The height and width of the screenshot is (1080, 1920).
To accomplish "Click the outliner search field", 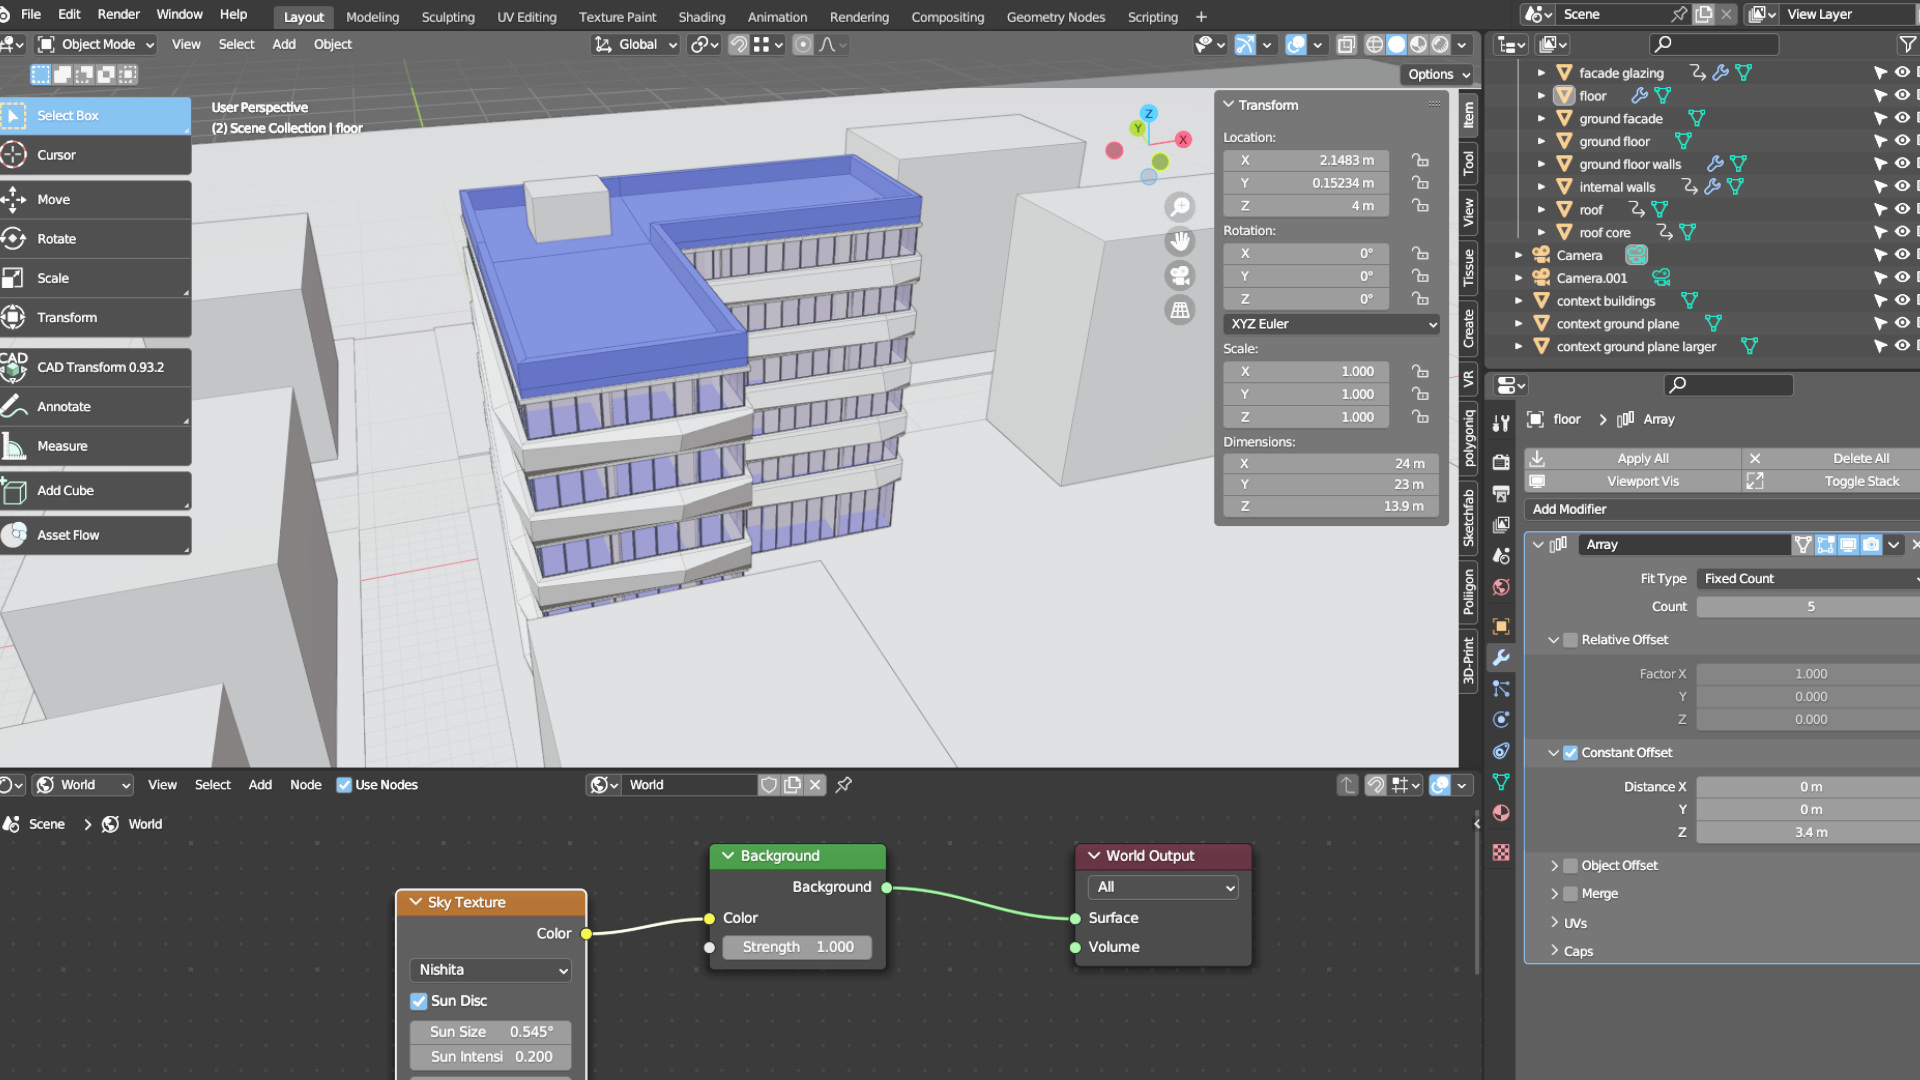I will click(1713, 44).
